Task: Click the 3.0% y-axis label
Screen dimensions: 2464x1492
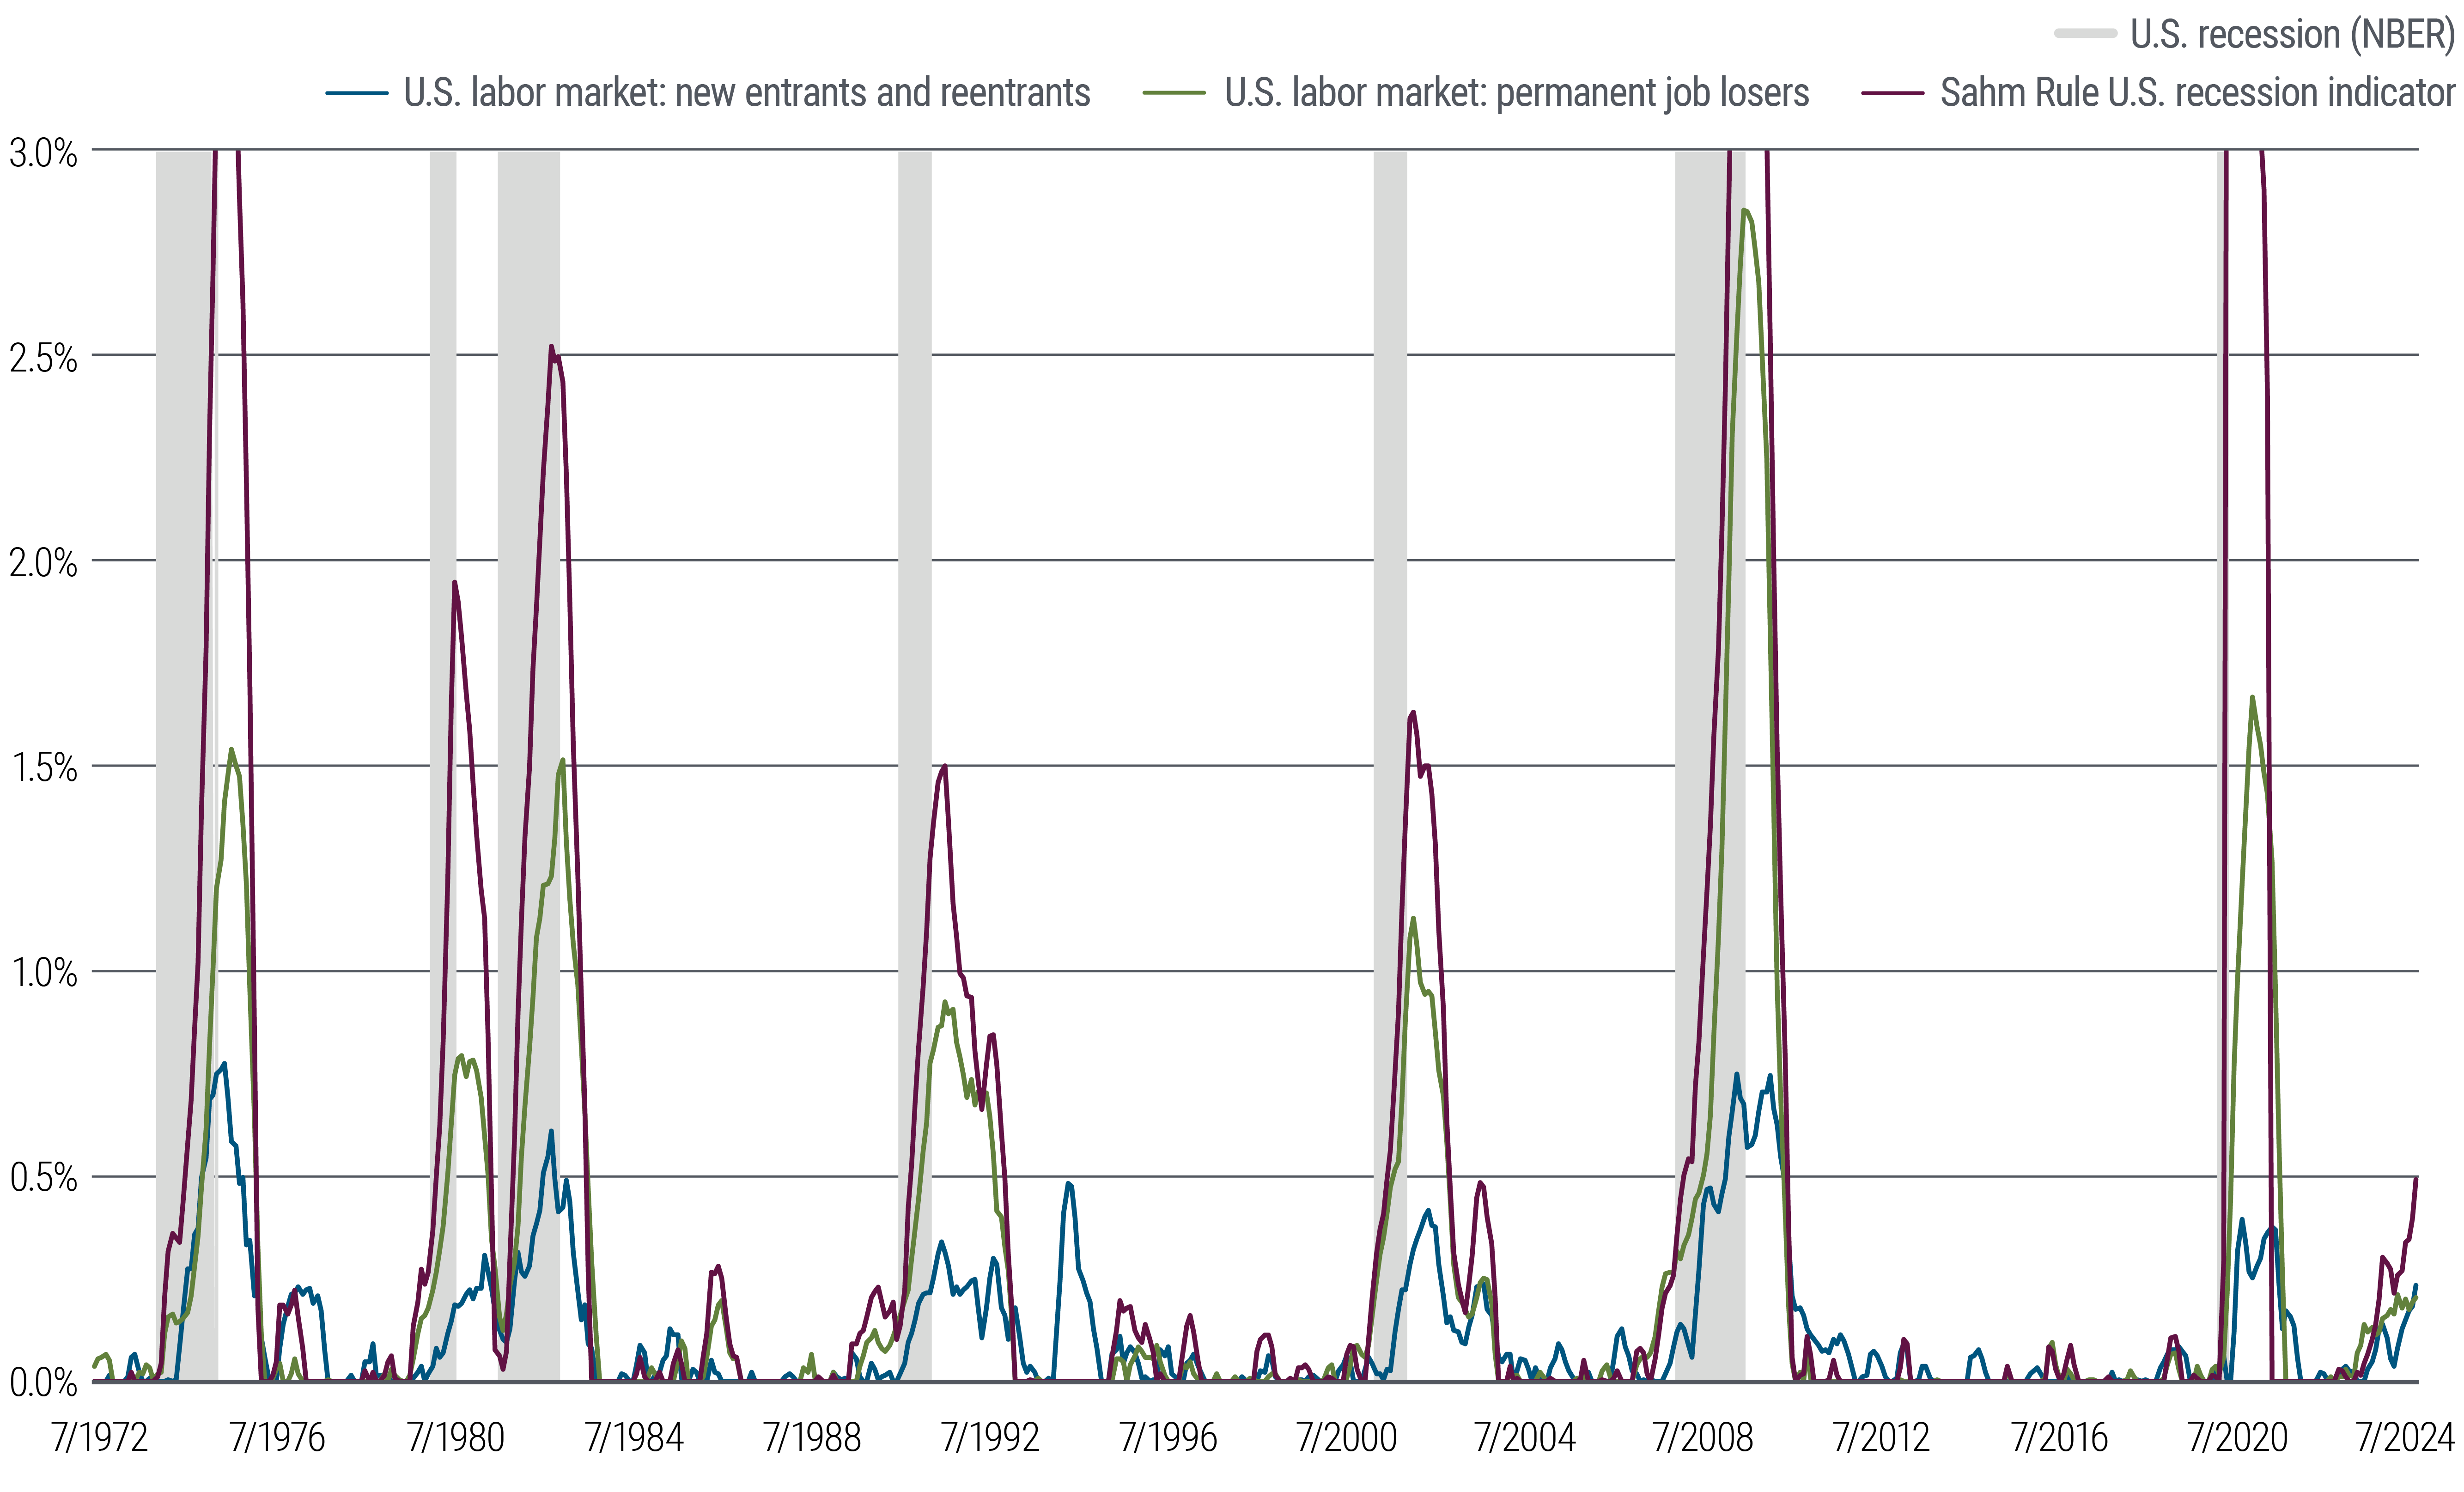Action: coord(43,153)
